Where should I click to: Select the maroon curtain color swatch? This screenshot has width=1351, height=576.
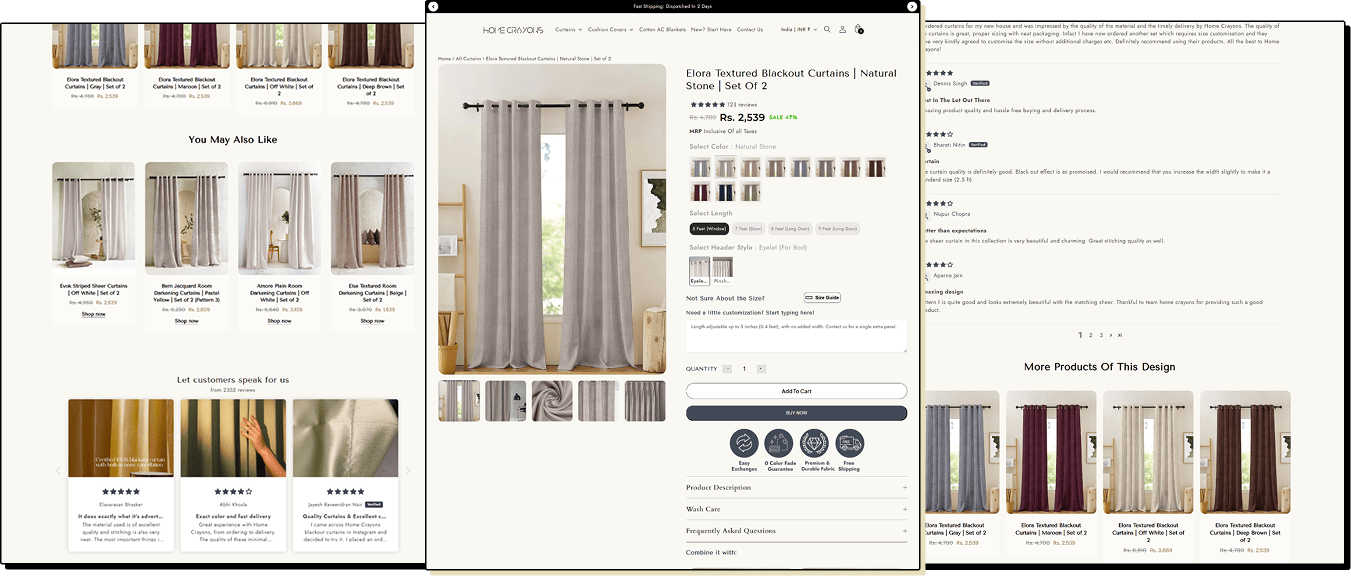coord(700,192)
